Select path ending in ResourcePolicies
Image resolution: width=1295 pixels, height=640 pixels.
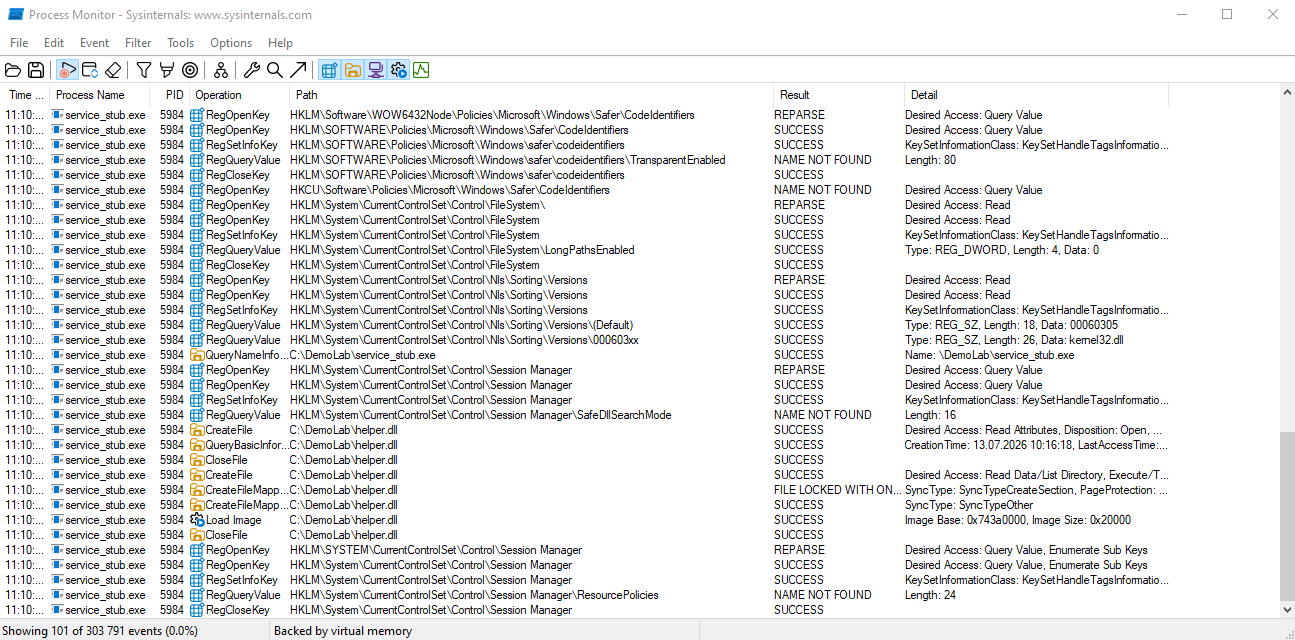point(474,595)
